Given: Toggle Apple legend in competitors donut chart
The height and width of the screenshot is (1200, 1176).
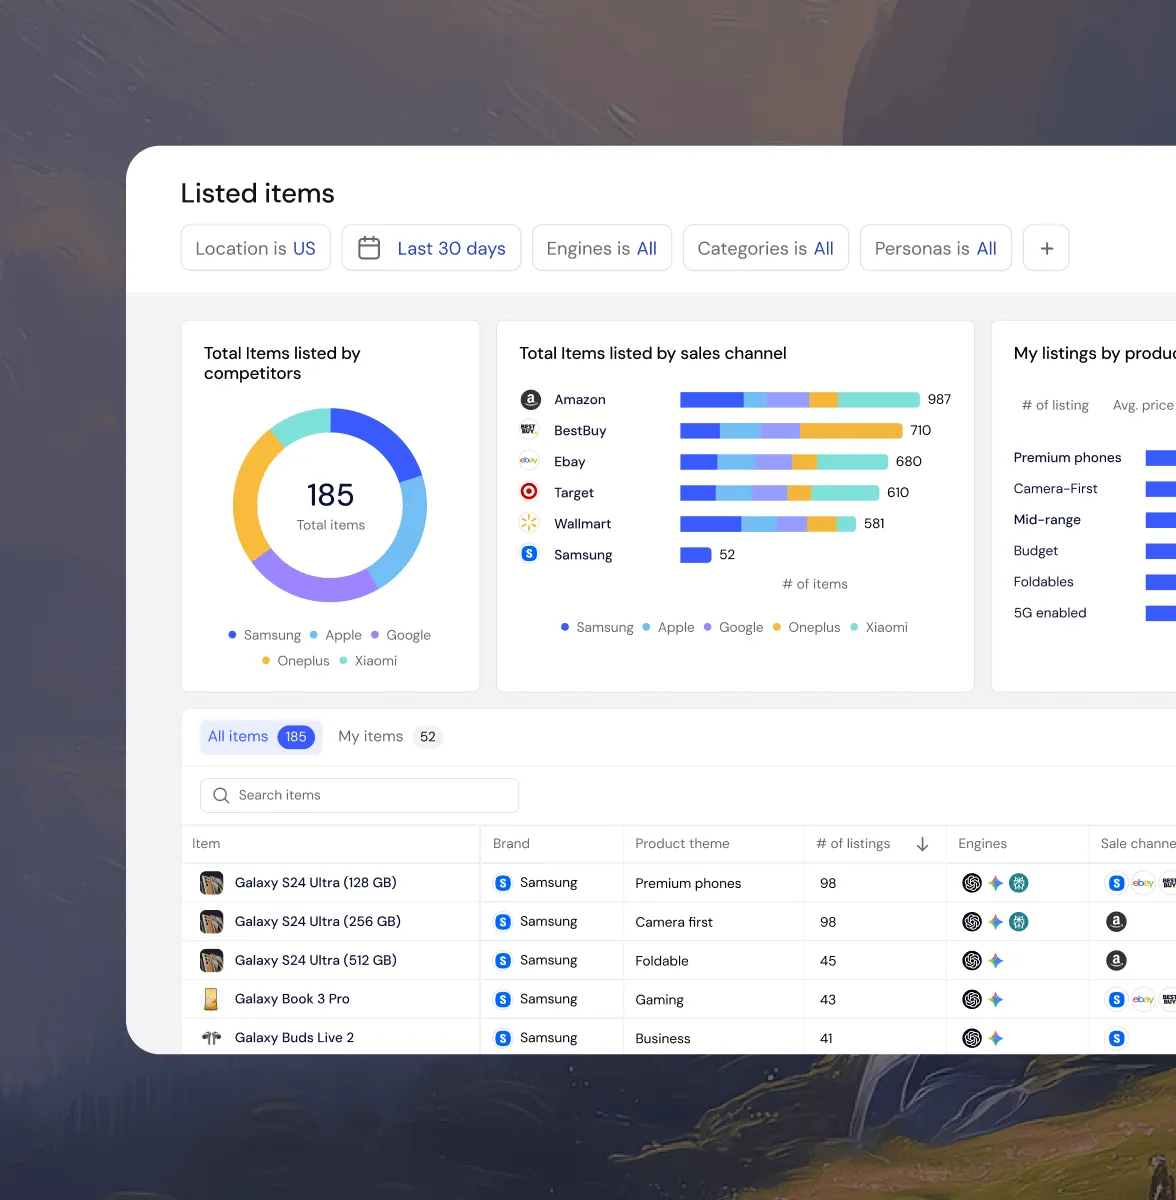Looking at the screenshot, I should point(336,635).
